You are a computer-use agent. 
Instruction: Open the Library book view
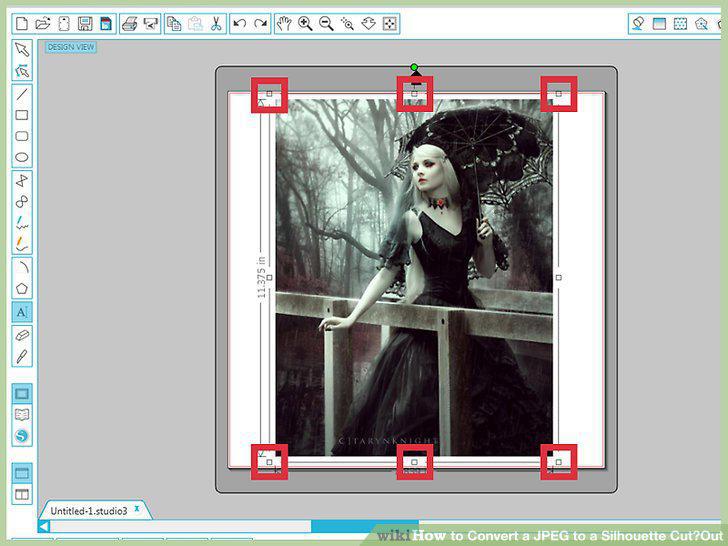coord(22,415)
